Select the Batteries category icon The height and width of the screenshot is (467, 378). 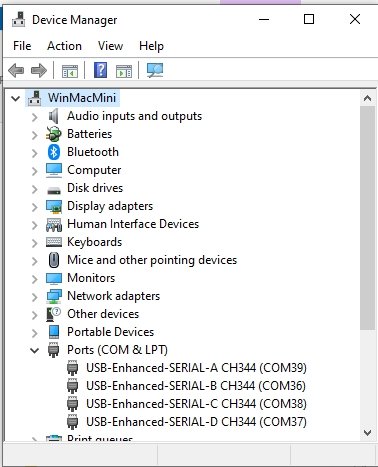click(x=54, y=134)
